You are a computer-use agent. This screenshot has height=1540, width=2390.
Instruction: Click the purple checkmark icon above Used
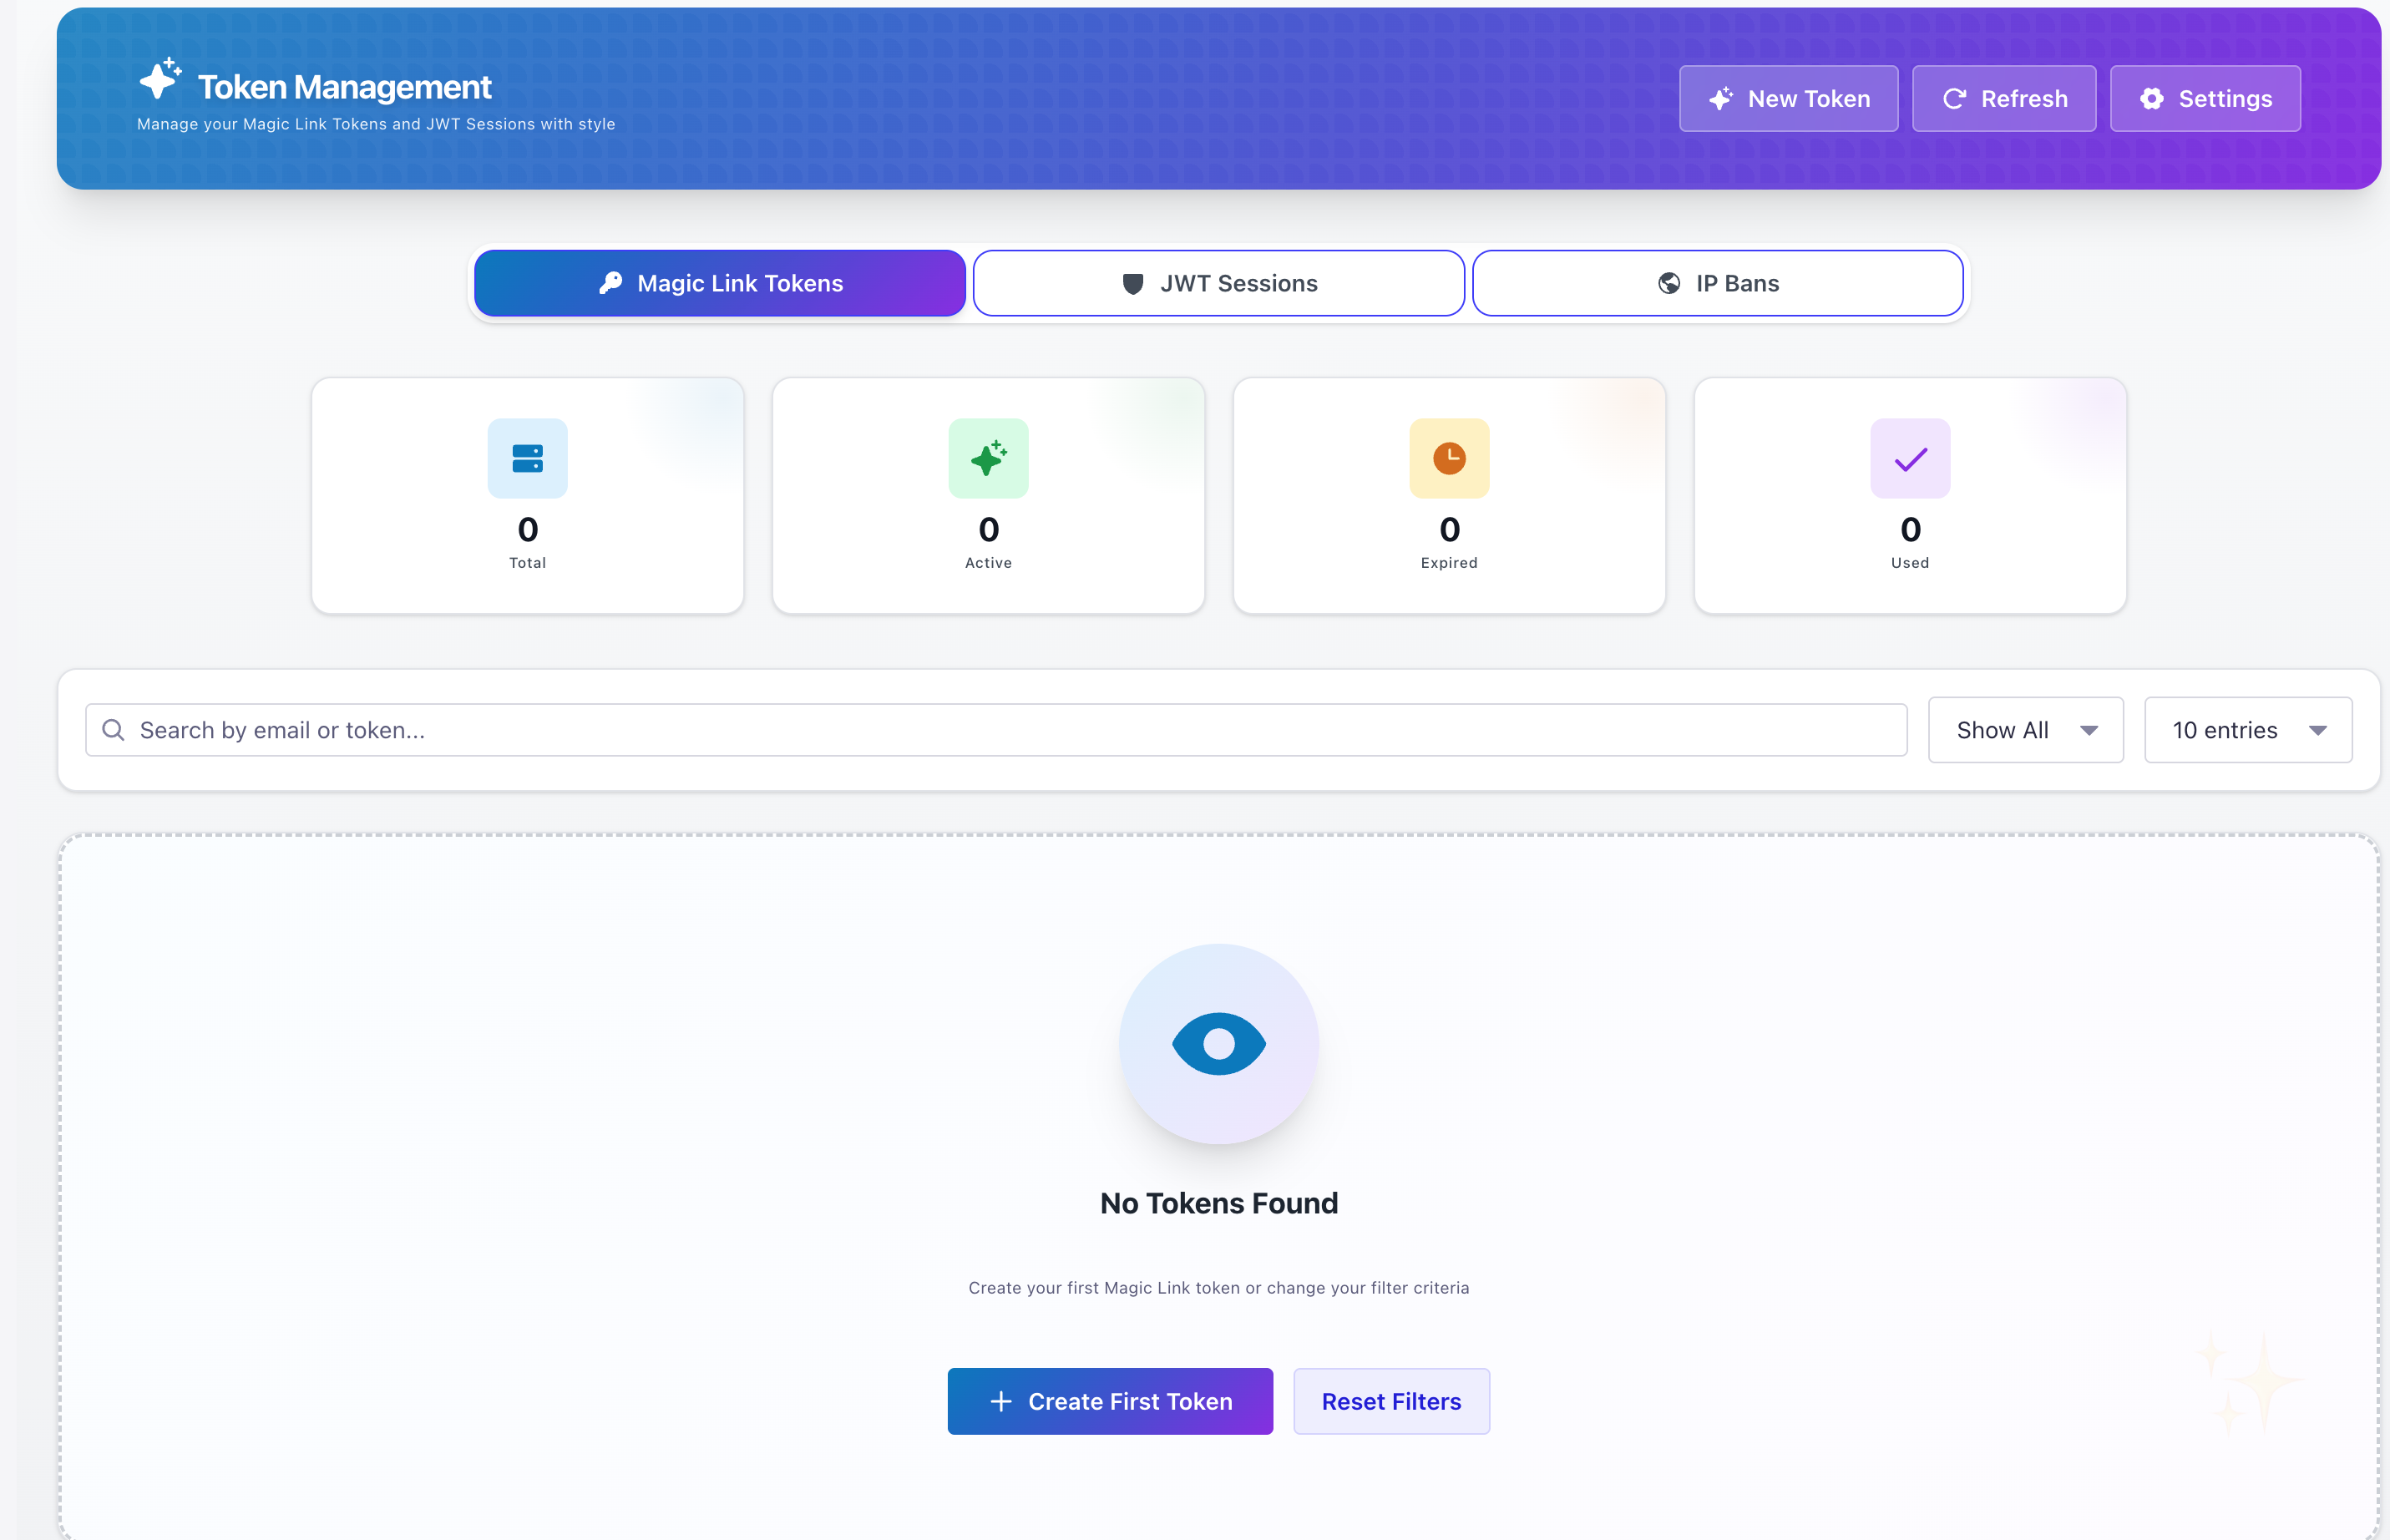point(1910,458)
